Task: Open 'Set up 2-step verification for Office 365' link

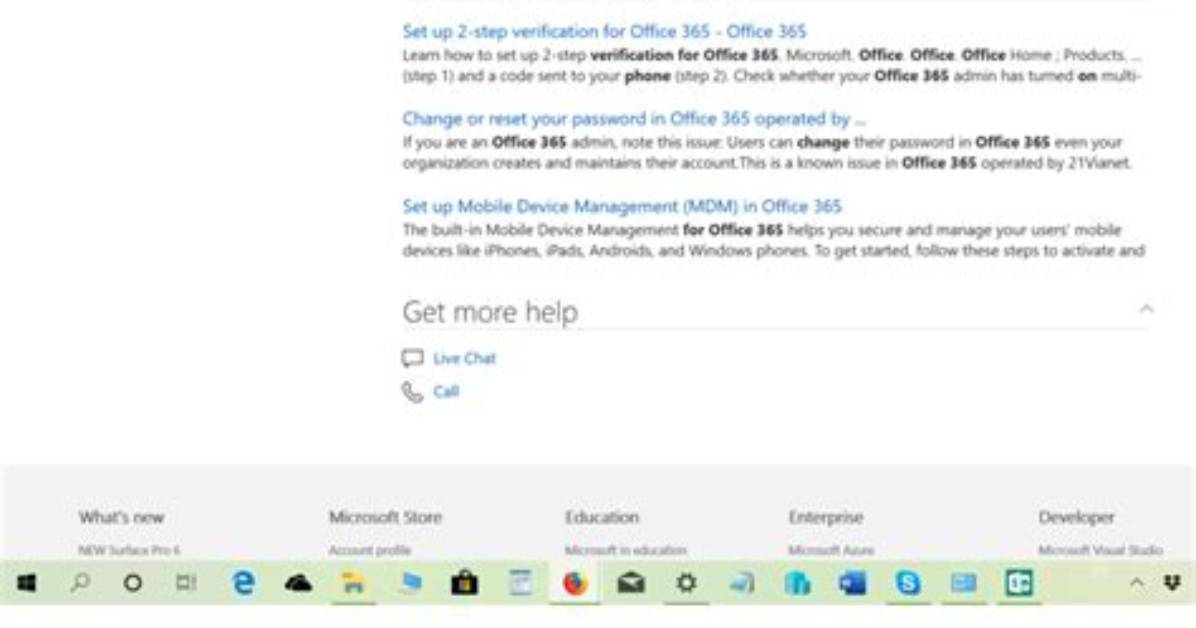Action: (604, 31)
